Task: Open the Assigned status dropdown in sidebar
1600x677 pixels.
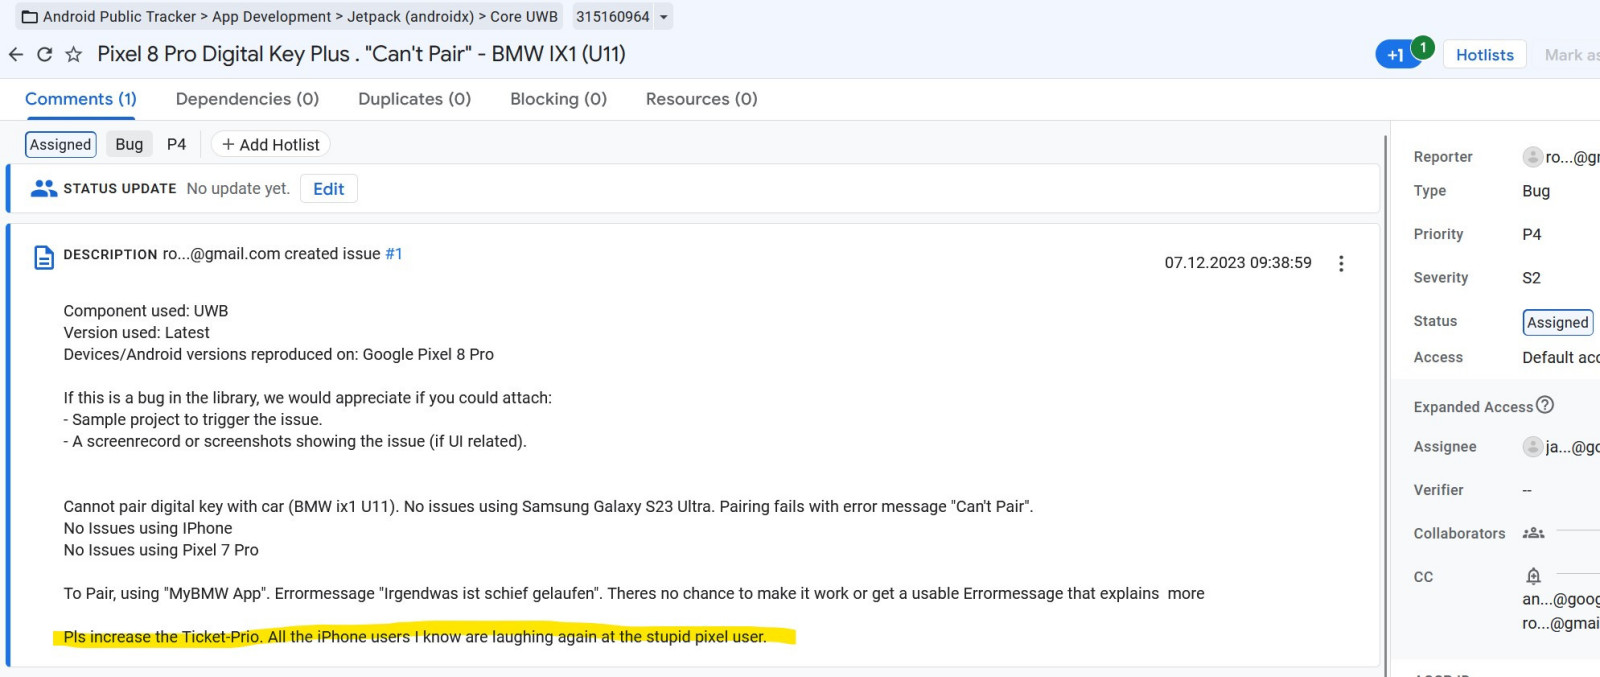Action: tap(1557, 322)
